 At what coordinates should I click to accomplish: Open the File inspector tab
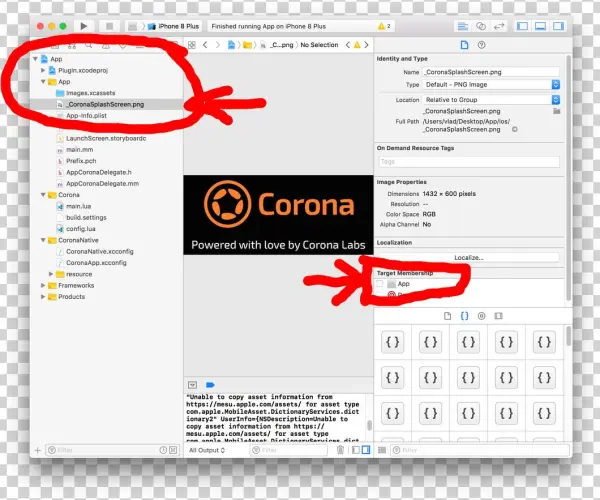coord(464,45)
